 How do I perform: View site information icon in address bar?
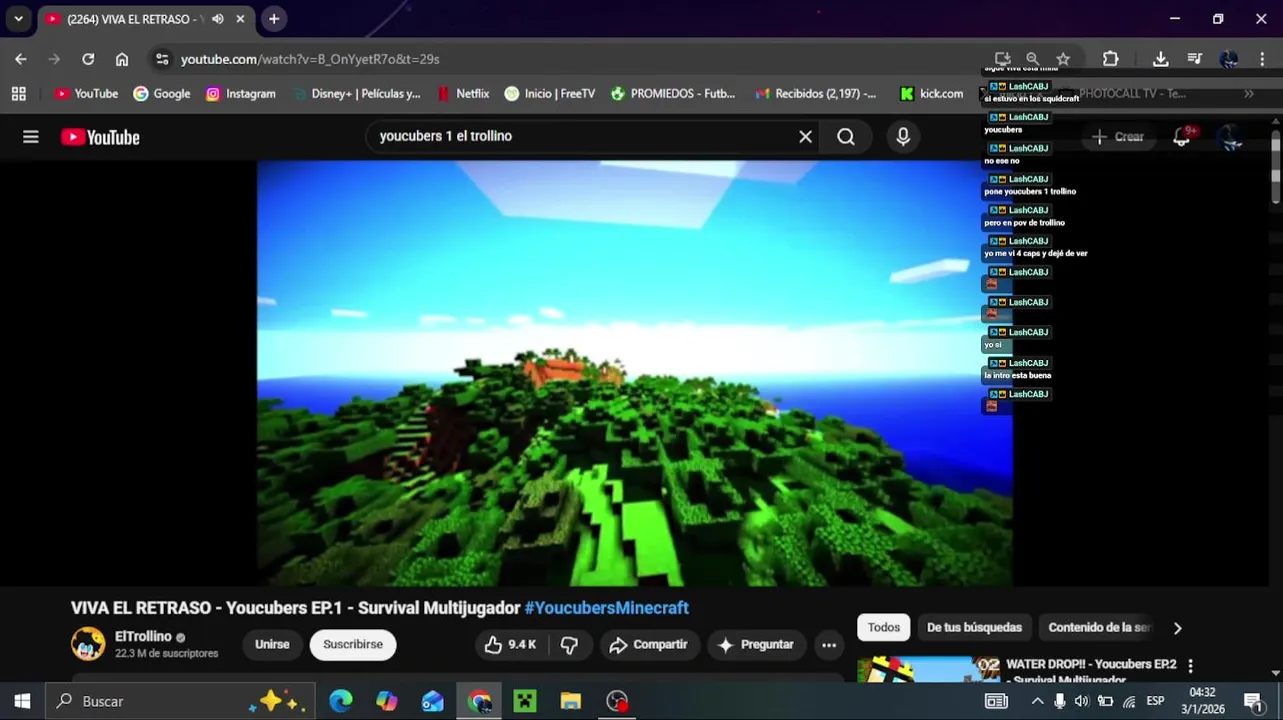pos(162,59)
